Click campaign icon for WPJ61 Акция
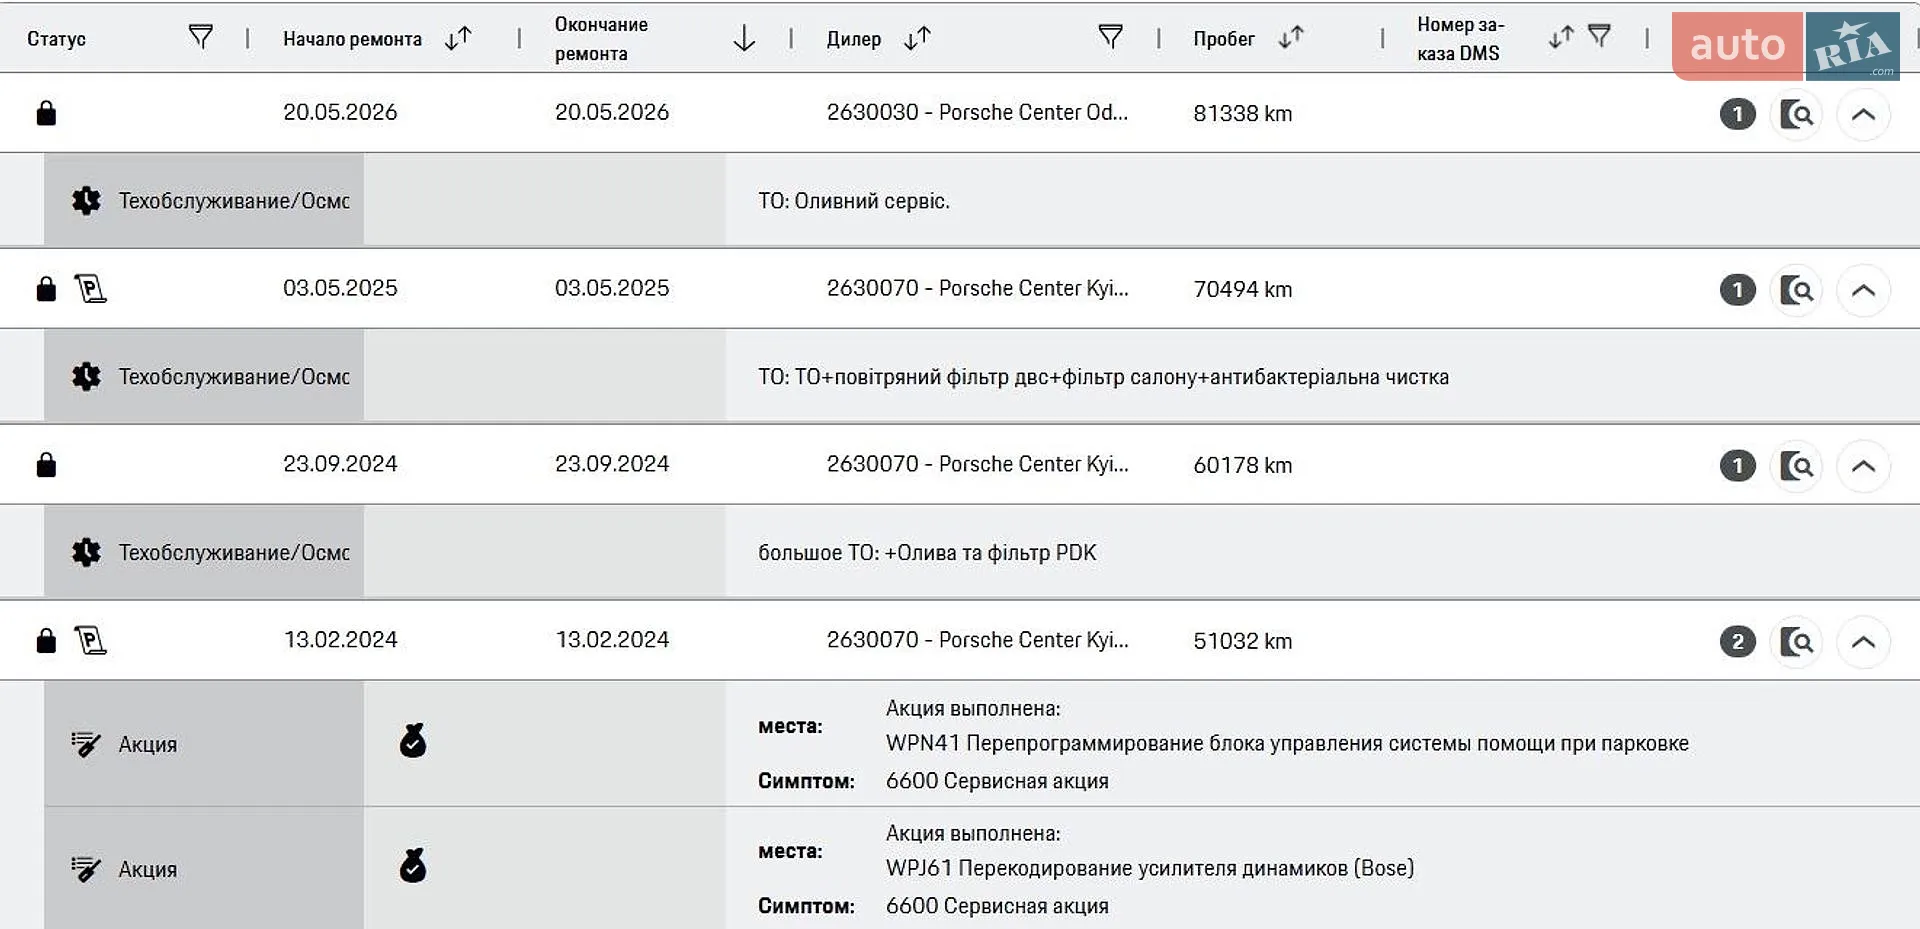This screenshot has height=929, width=1920. [x=86, y=869]
